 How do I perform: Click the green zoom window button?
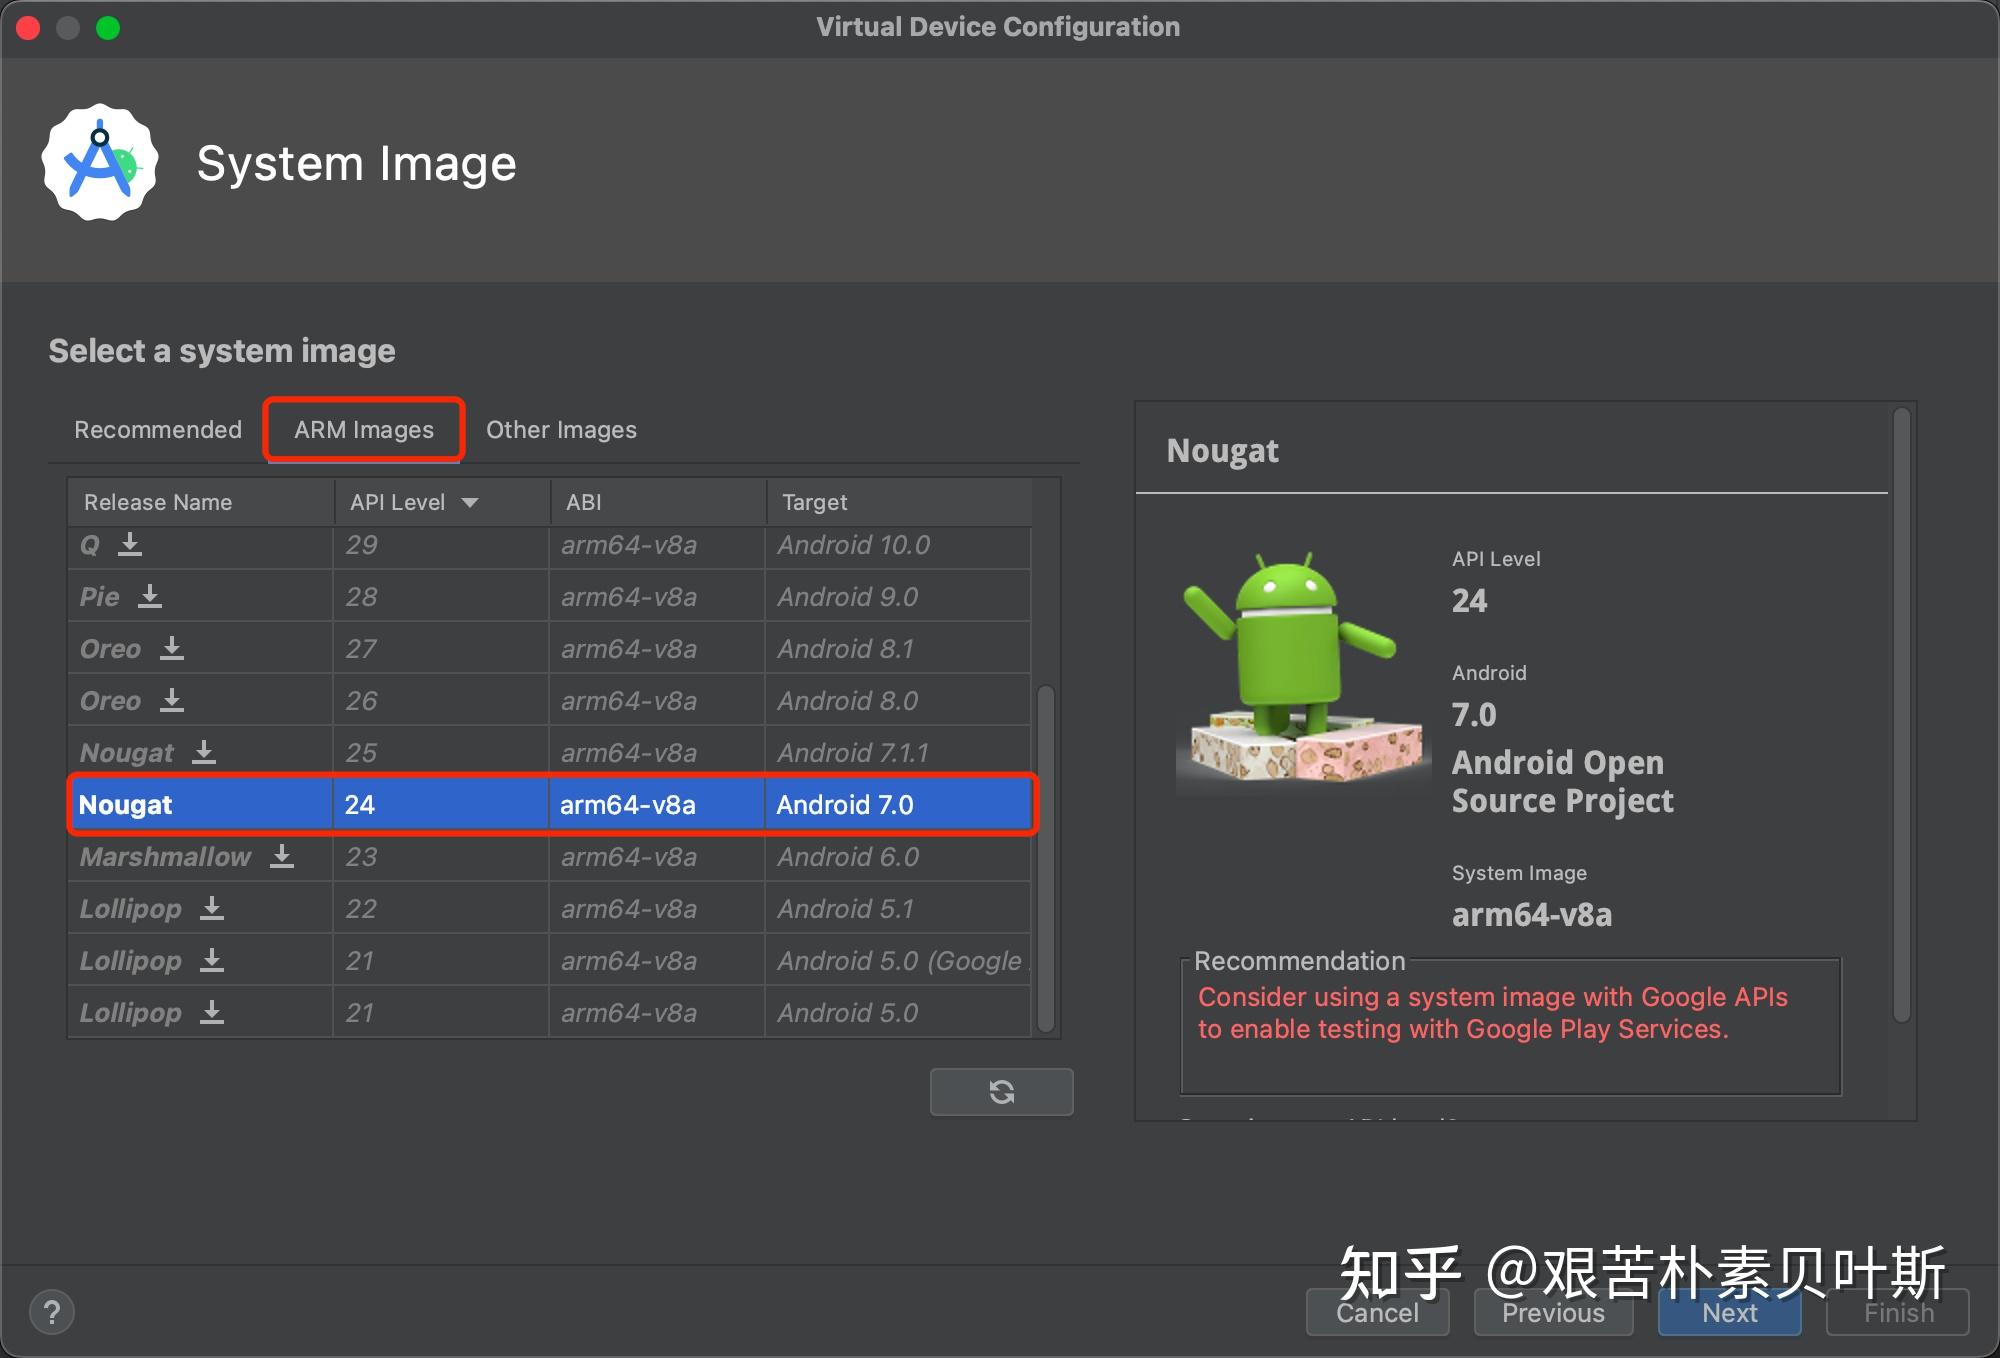(x=108, y=28)
